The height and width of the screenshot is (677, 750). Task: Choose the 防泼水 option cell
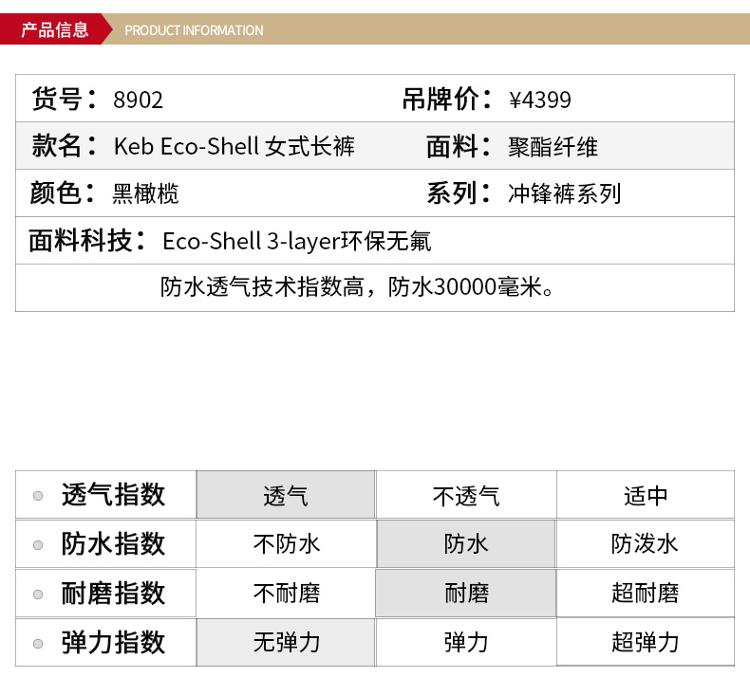pyautogui.click(x=645, y=544)
